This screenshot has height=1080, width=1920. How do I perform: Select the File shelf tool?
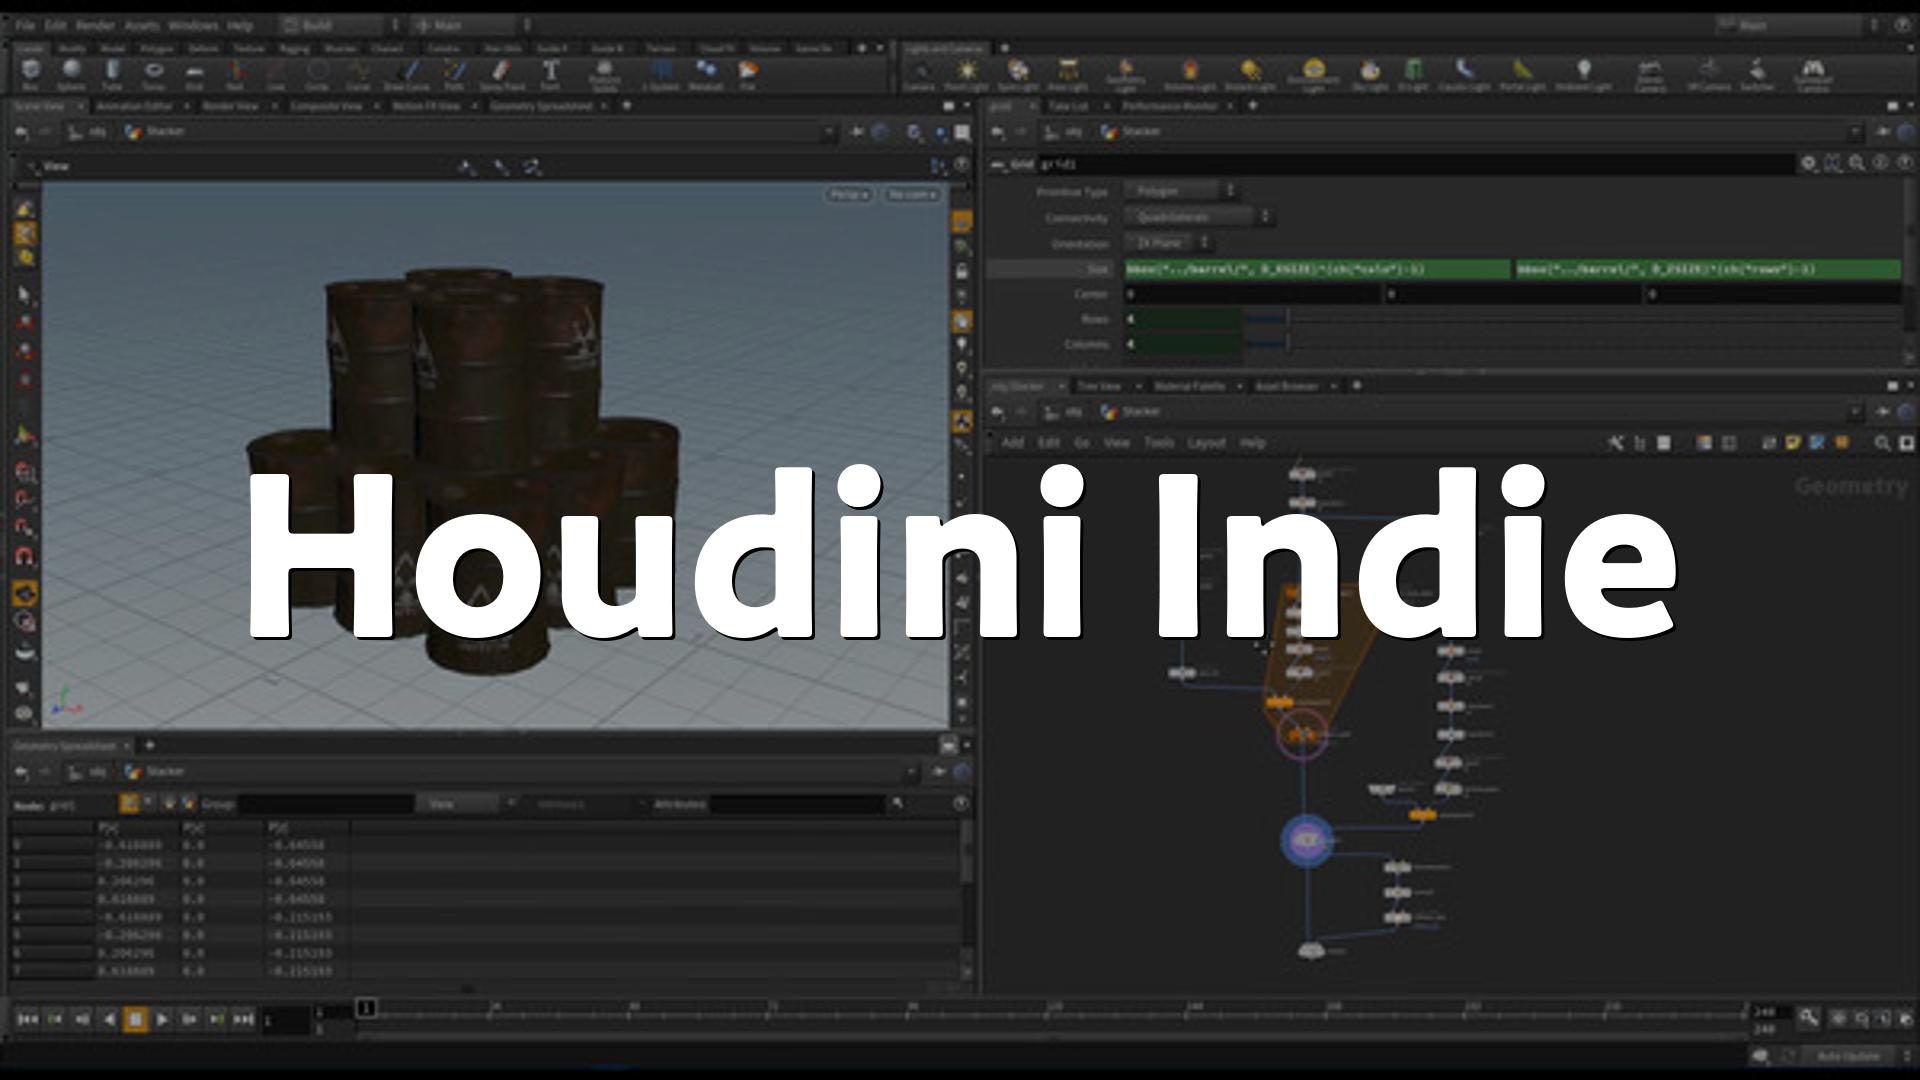point(748,74)
